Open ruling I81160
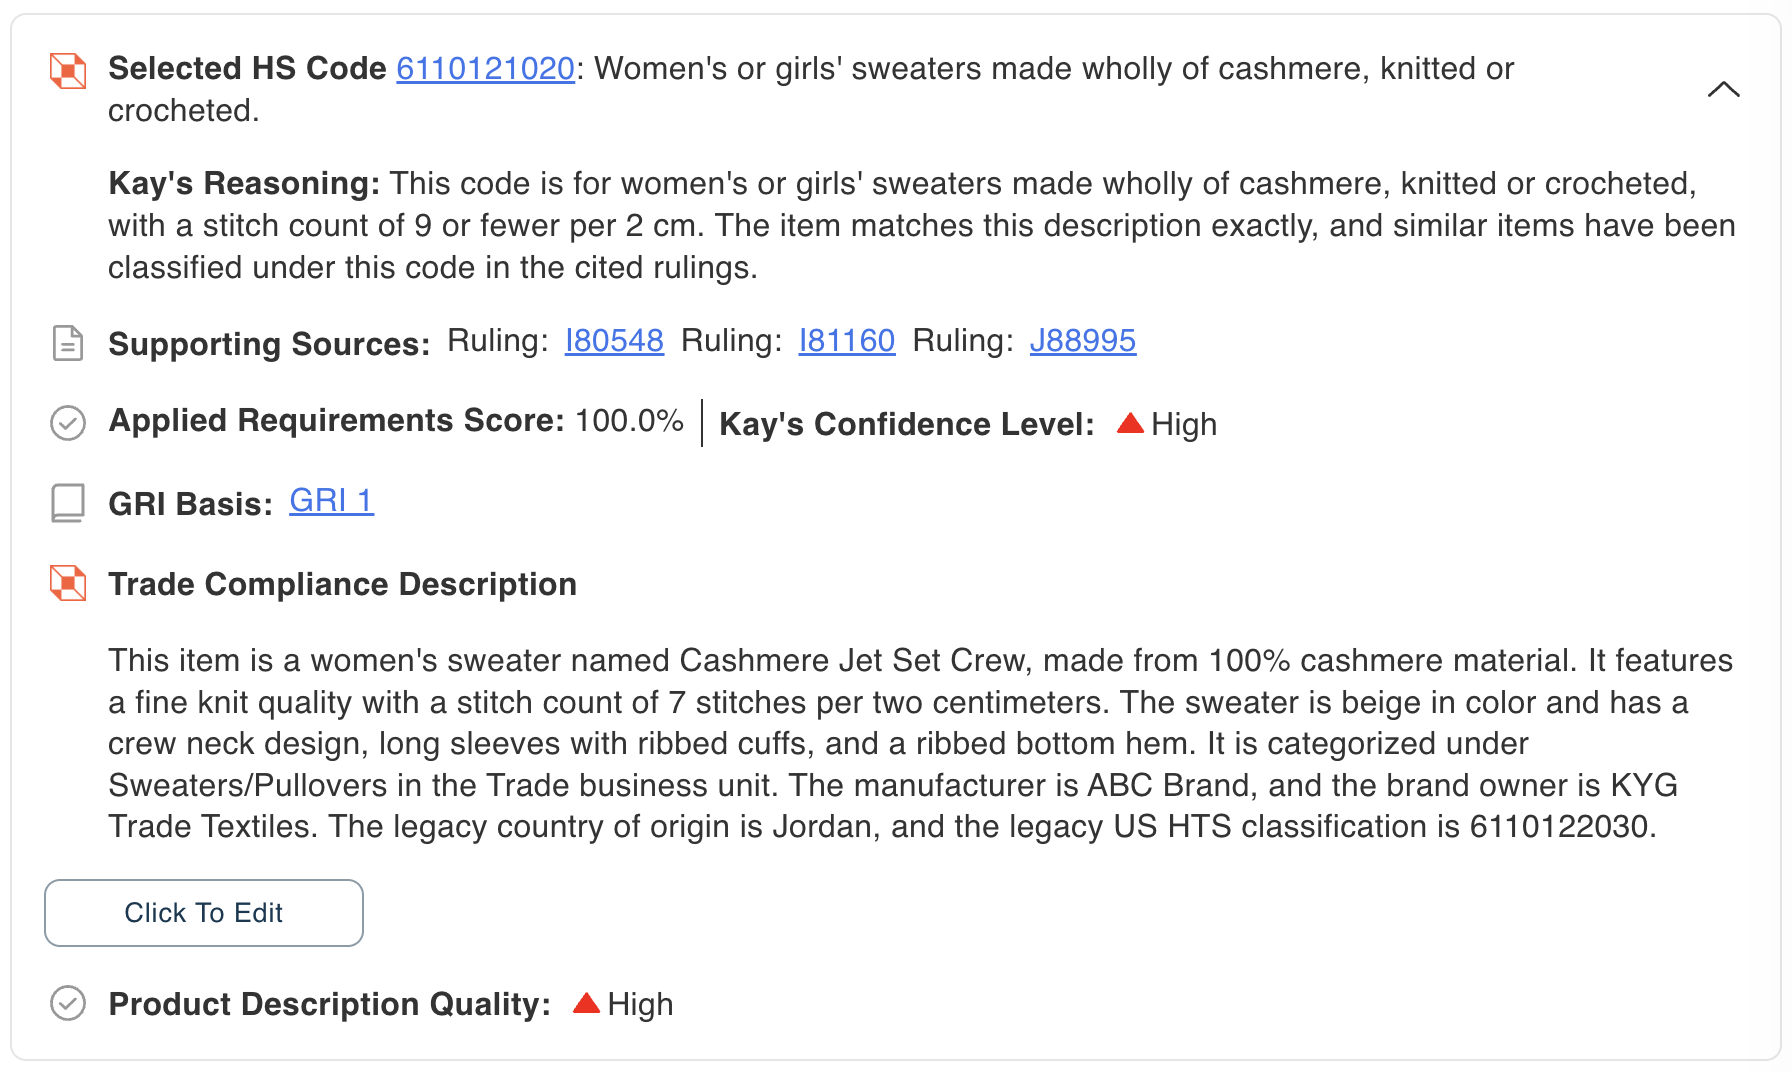 847,341
